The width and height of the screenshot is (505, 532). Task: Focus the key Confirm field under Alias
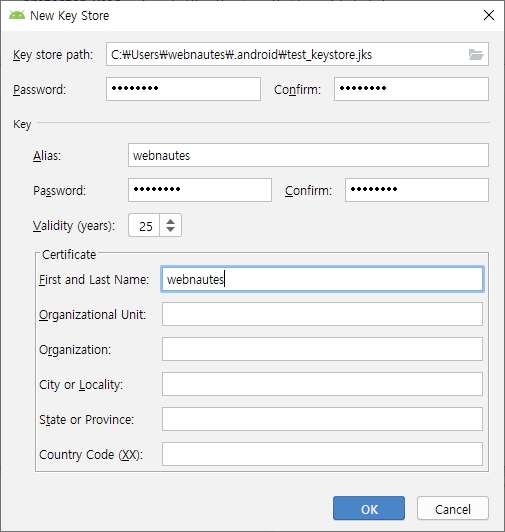[417, 190]
